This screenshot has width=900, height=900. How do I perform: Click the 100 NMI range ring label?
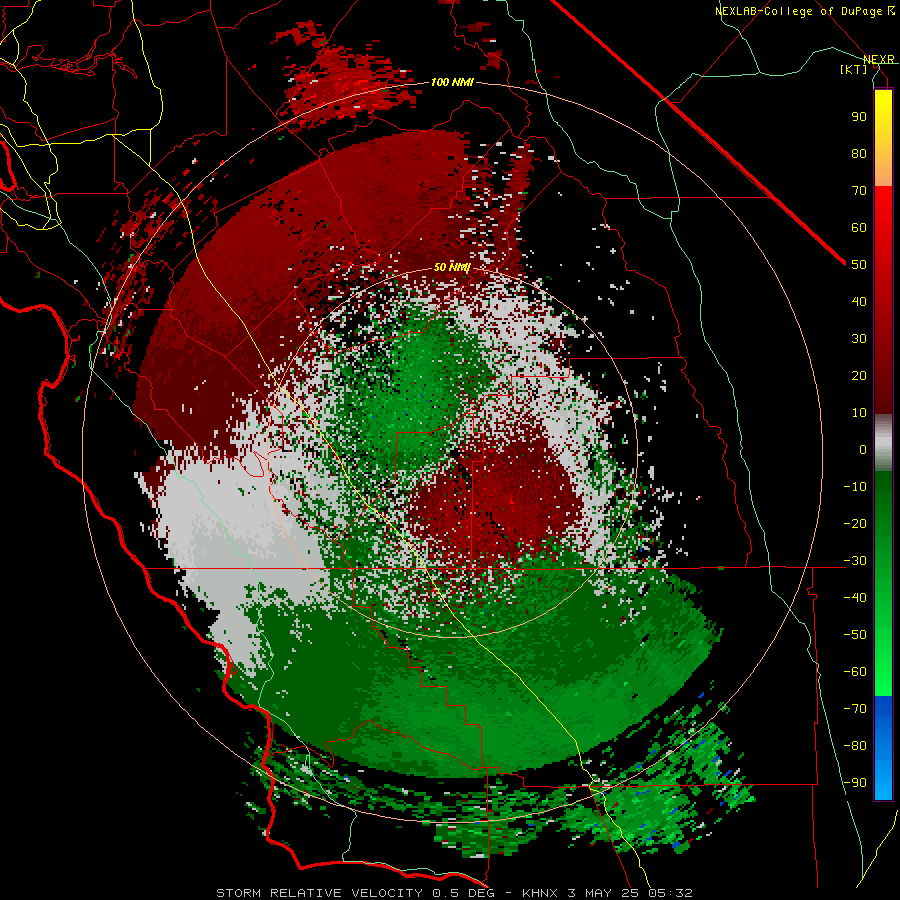pyautogui.click(x=452, y=83)
